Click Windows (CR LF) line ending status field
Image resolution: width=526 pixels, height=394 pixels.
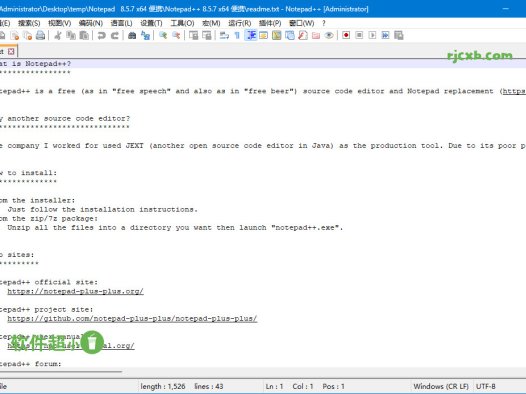click(x=441, y=386)
